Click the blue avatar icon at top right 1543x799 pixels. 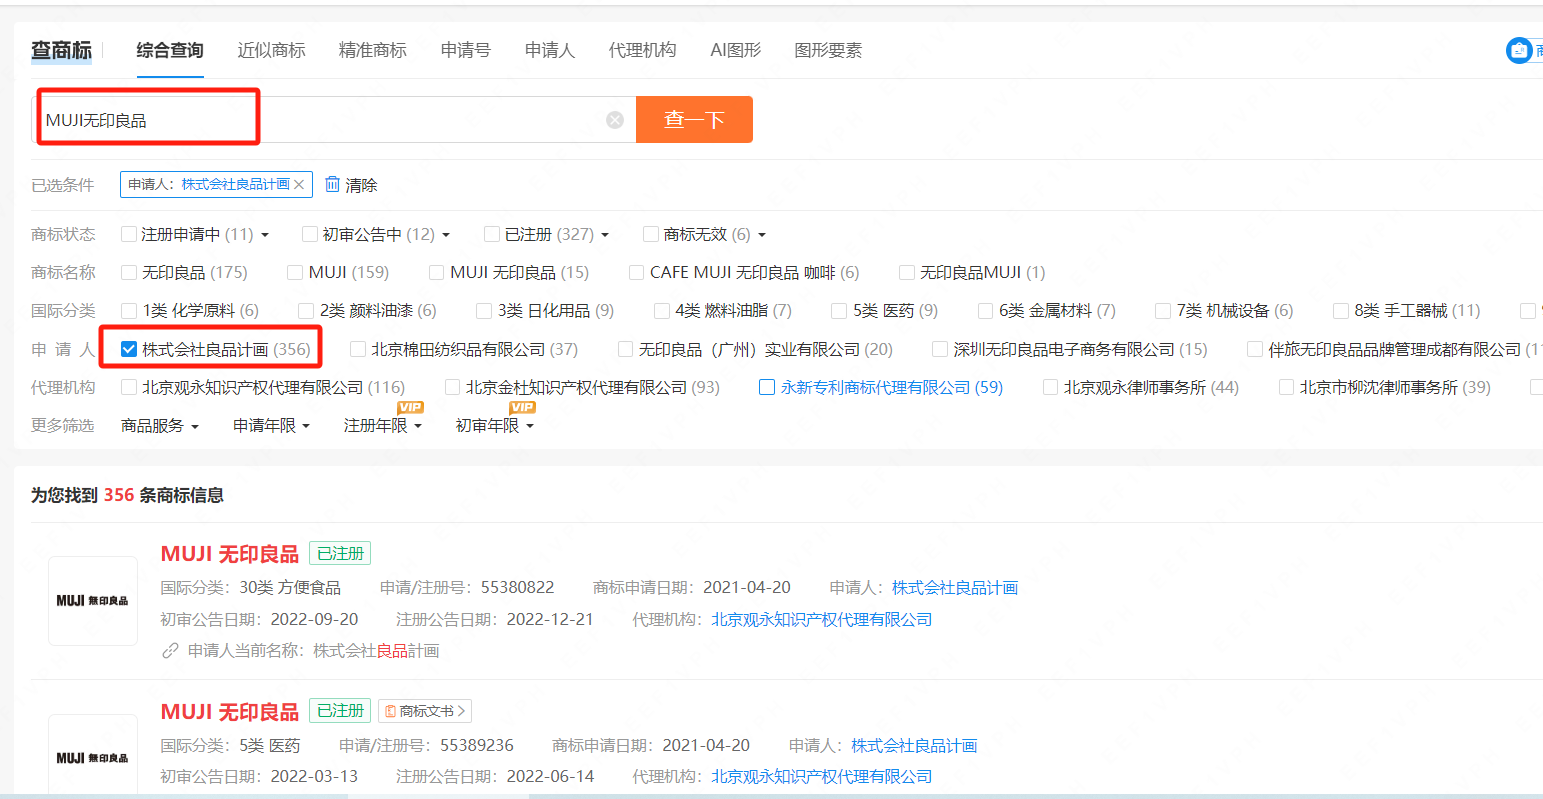(1519, 50)
